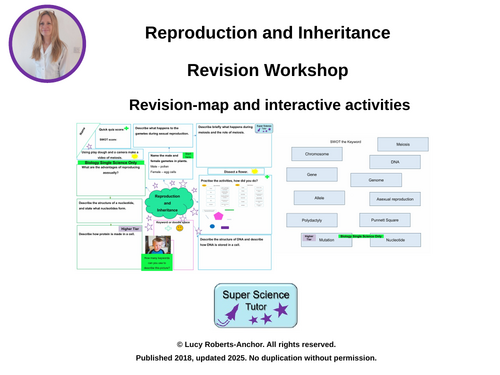Click the Nucleotide keyword box
The height and width of the screenshot is (375, 500).
395,240
